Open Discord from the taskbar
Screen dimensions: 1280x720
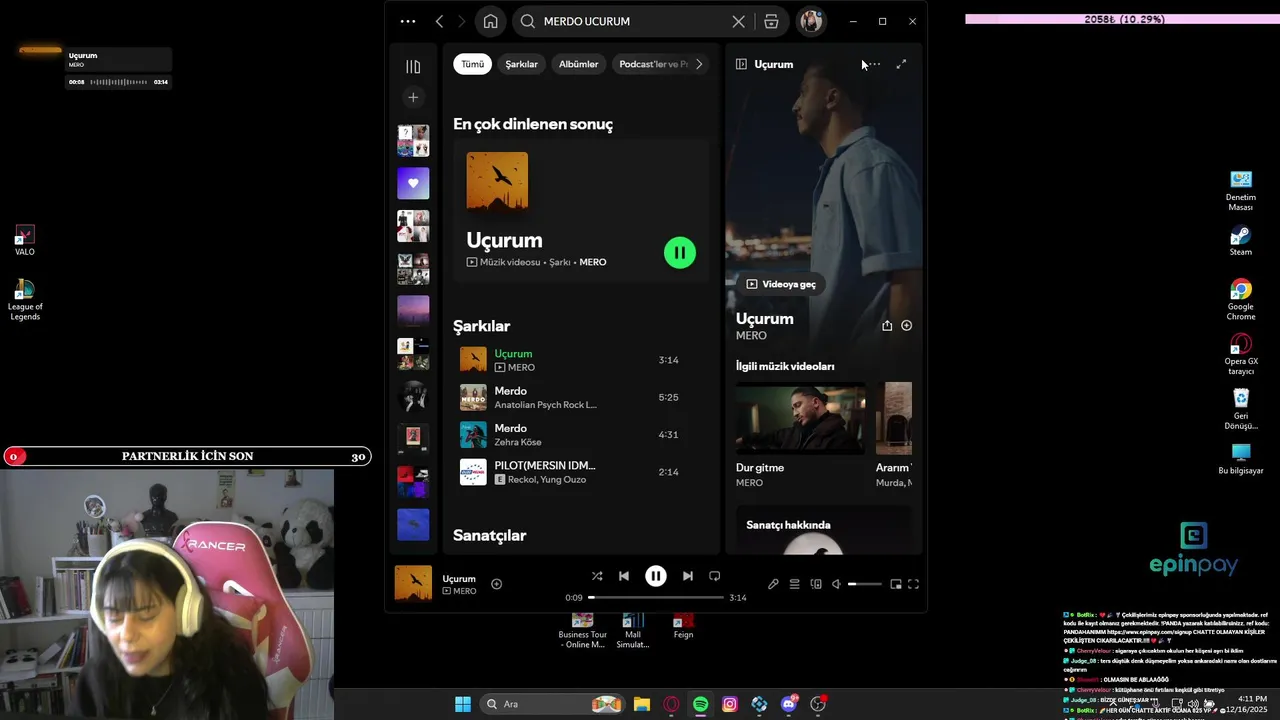[789, 704]
